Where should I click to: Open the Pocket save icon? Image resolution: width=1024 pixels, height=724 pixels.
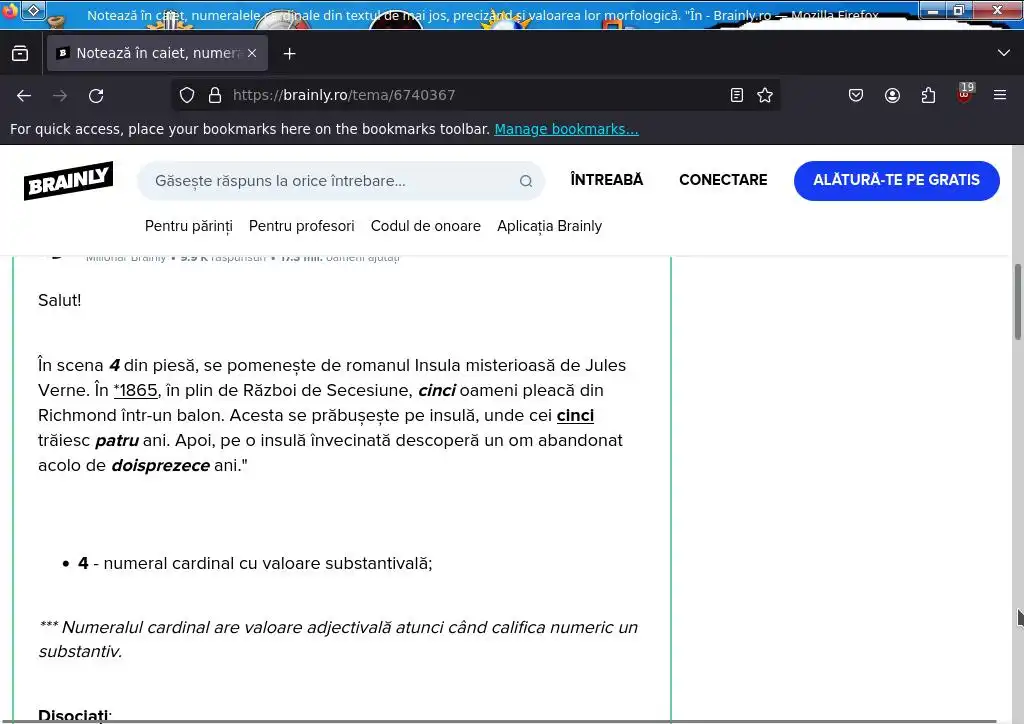(x=856, y=95)
